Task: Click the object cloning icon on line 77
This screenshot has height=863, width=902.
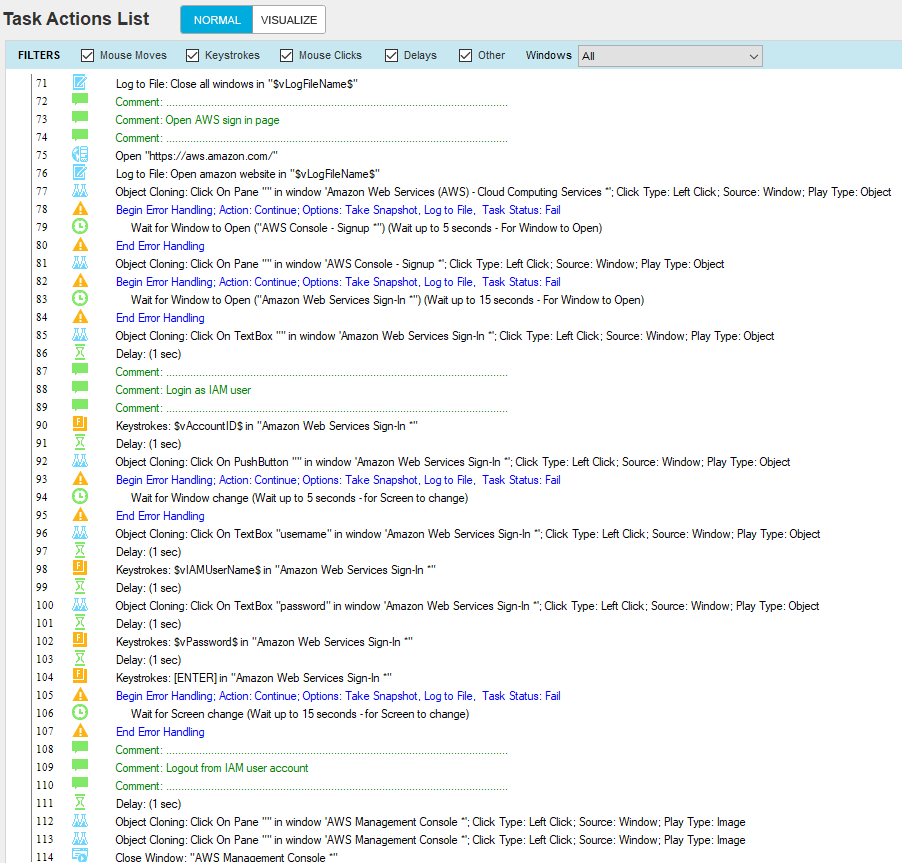Action: [80, 191]
